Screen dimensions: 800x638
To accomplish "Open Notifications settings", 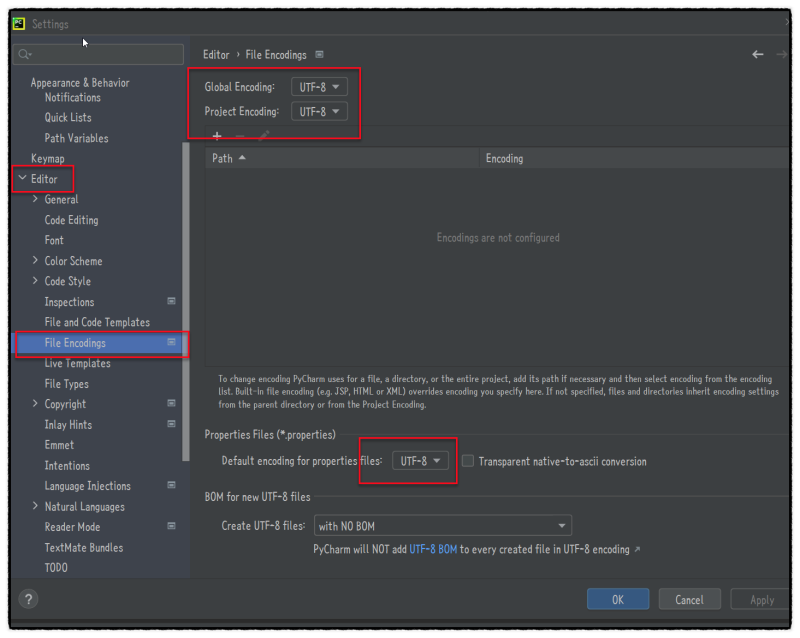I will click(x=72, y=97).
